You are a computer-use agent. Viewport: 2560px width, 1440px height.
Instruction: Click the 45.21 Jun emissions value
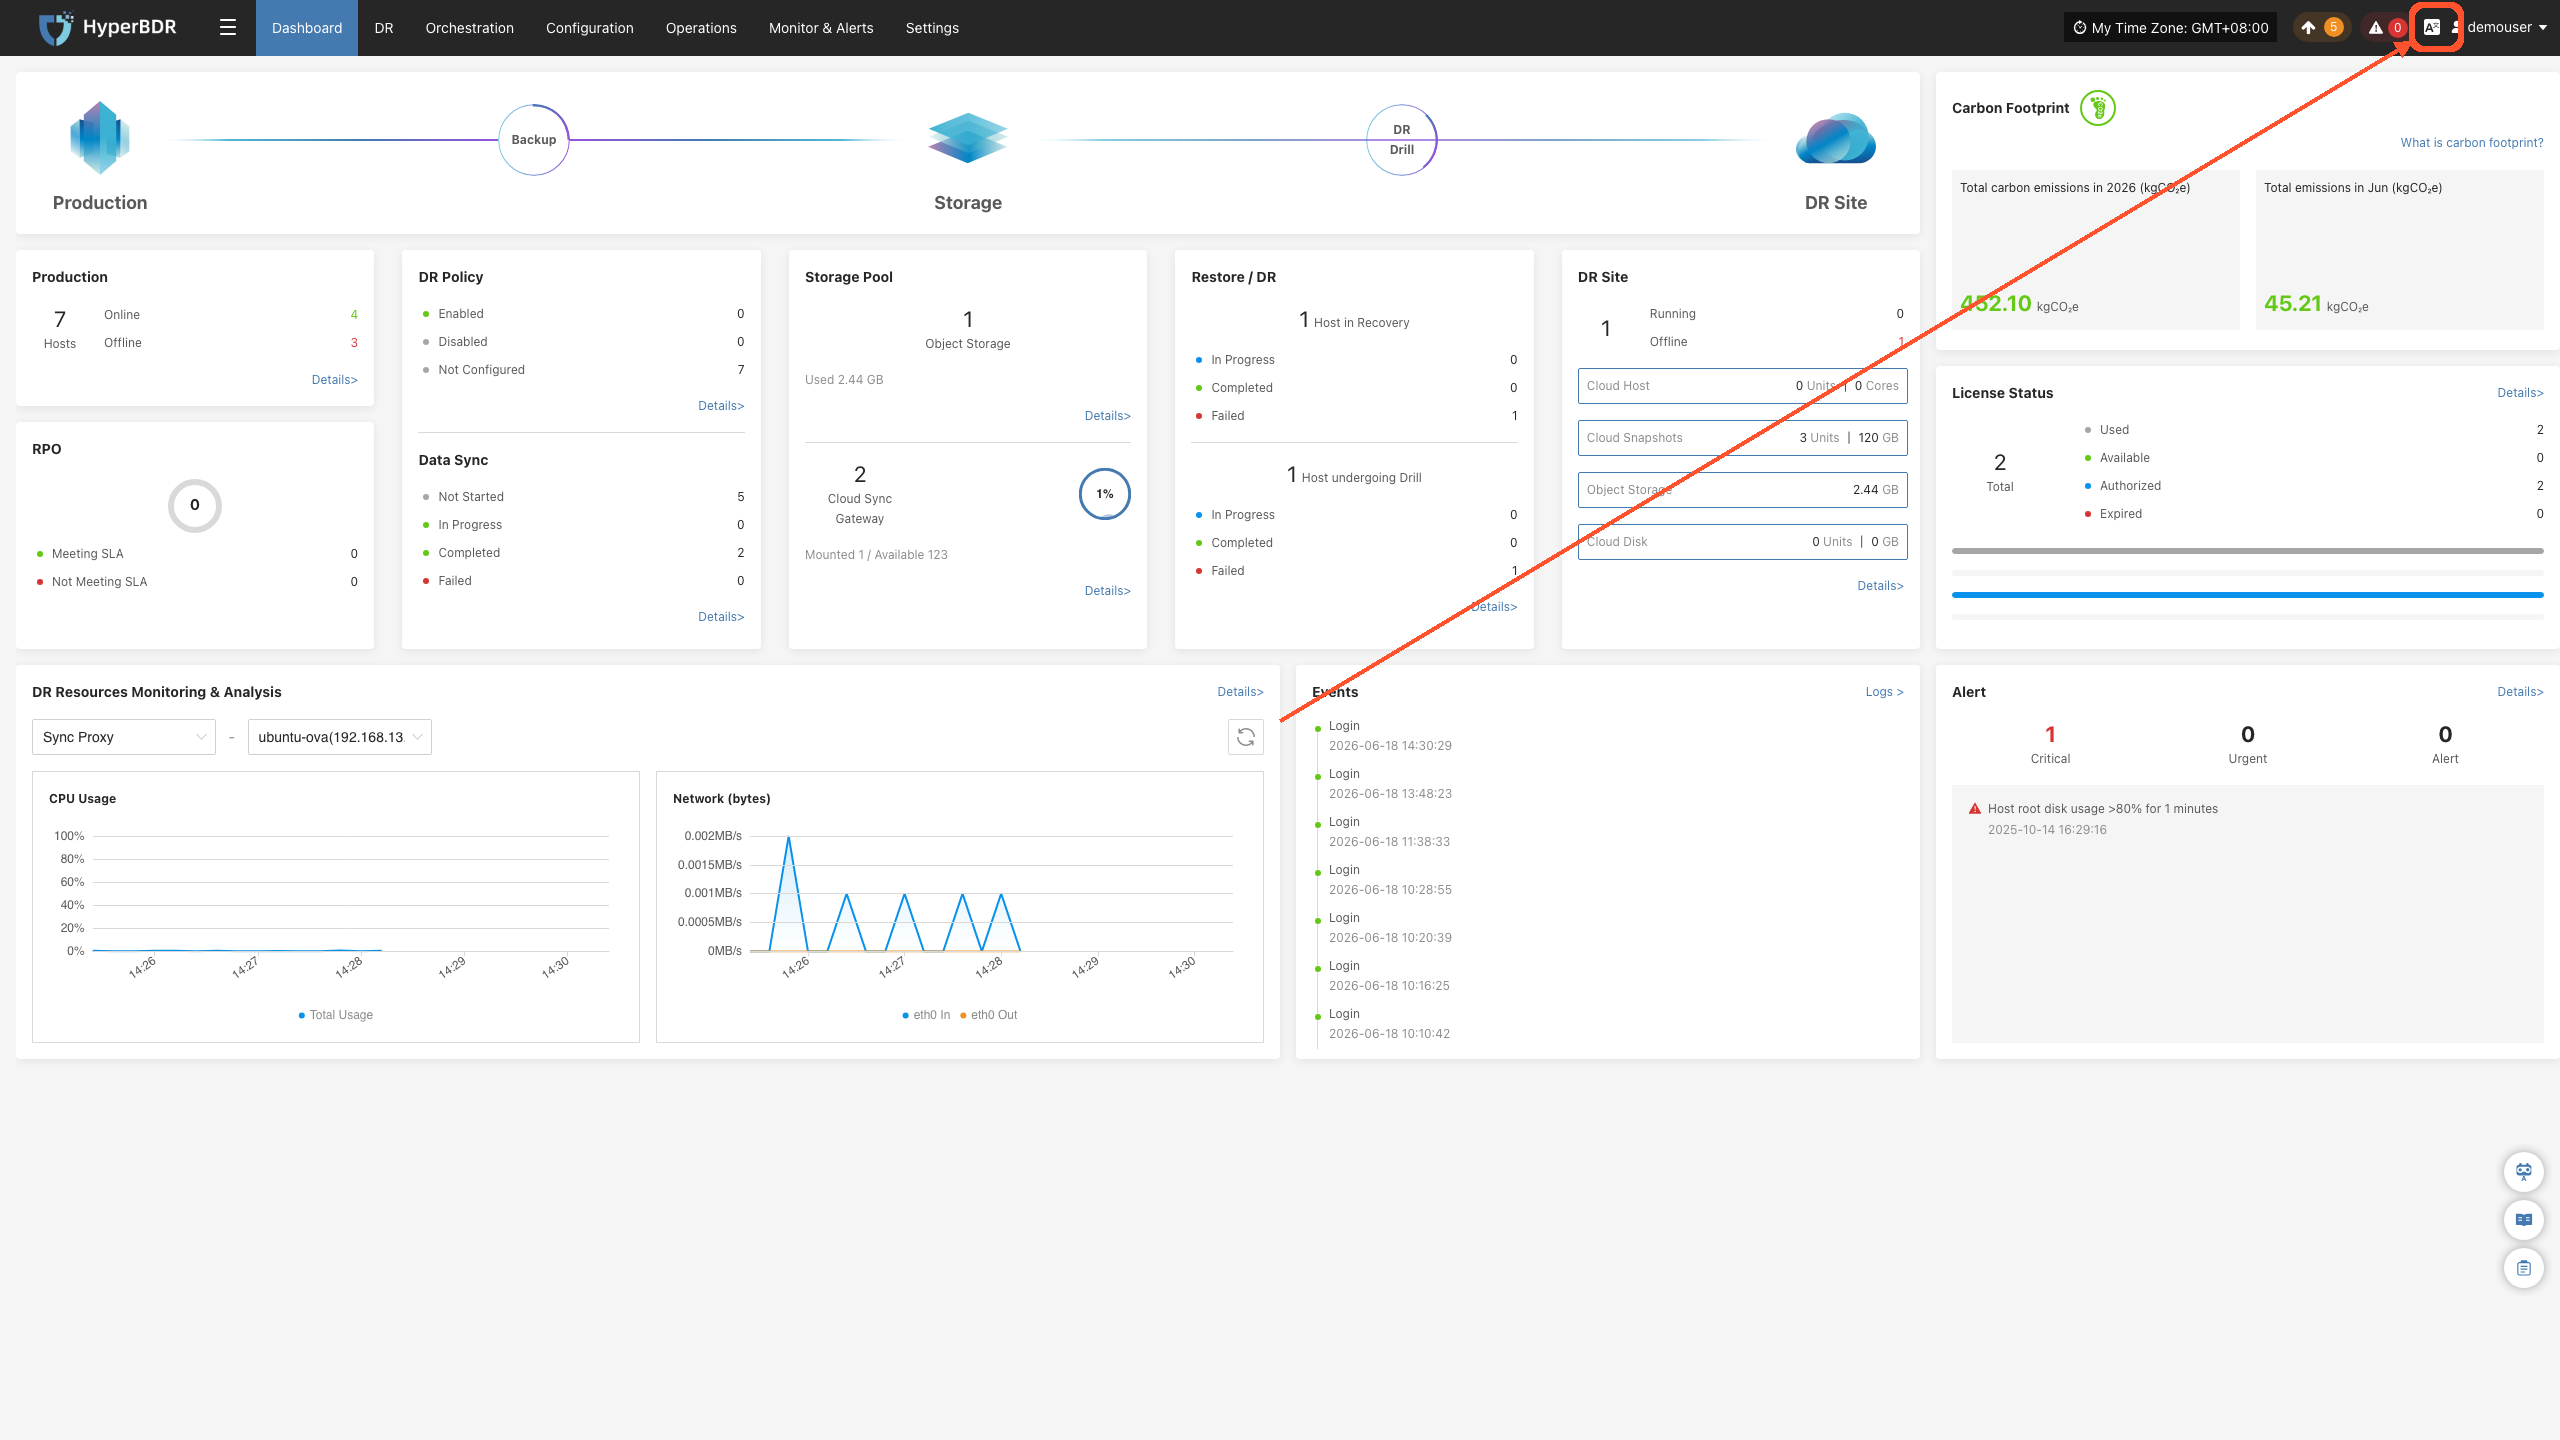pyautogui.click(x=2293, y=304)
